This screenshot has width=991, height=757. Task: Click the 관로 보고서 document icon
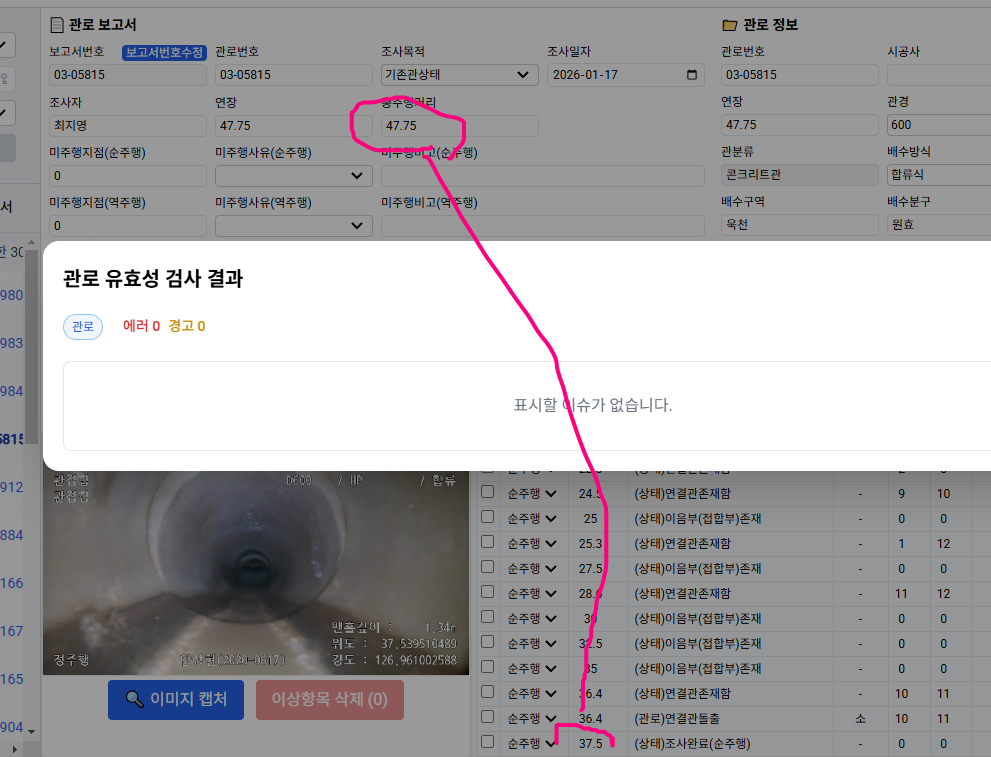click(57, 25)
